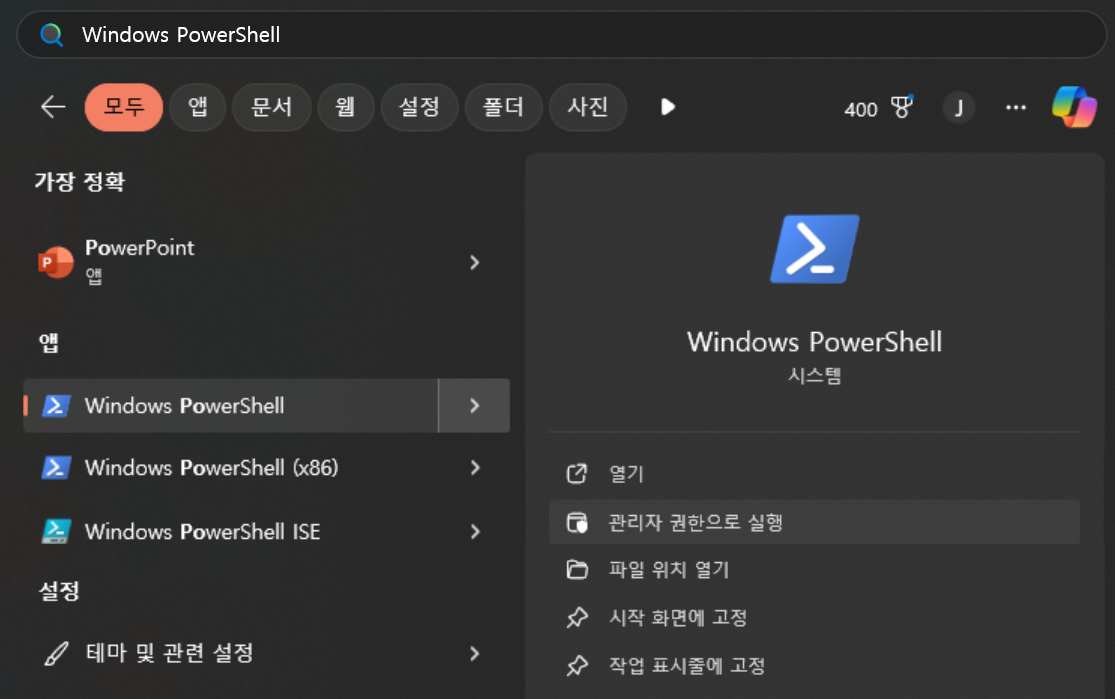The image size is (1115, 699).
Task: Expand the 테마 및 관련 설정 chevron
Action: click(x=474, y=653)
